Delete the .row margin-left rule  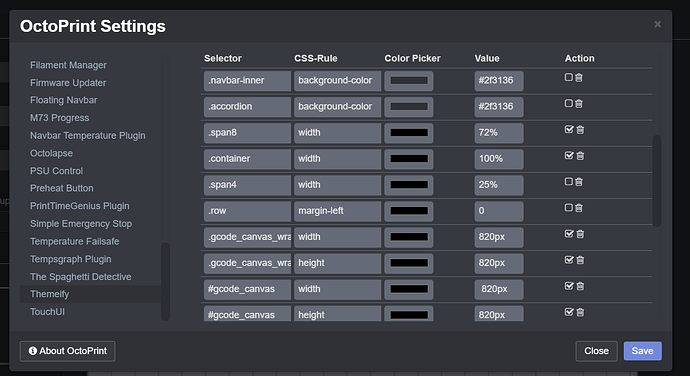point(579,207)
